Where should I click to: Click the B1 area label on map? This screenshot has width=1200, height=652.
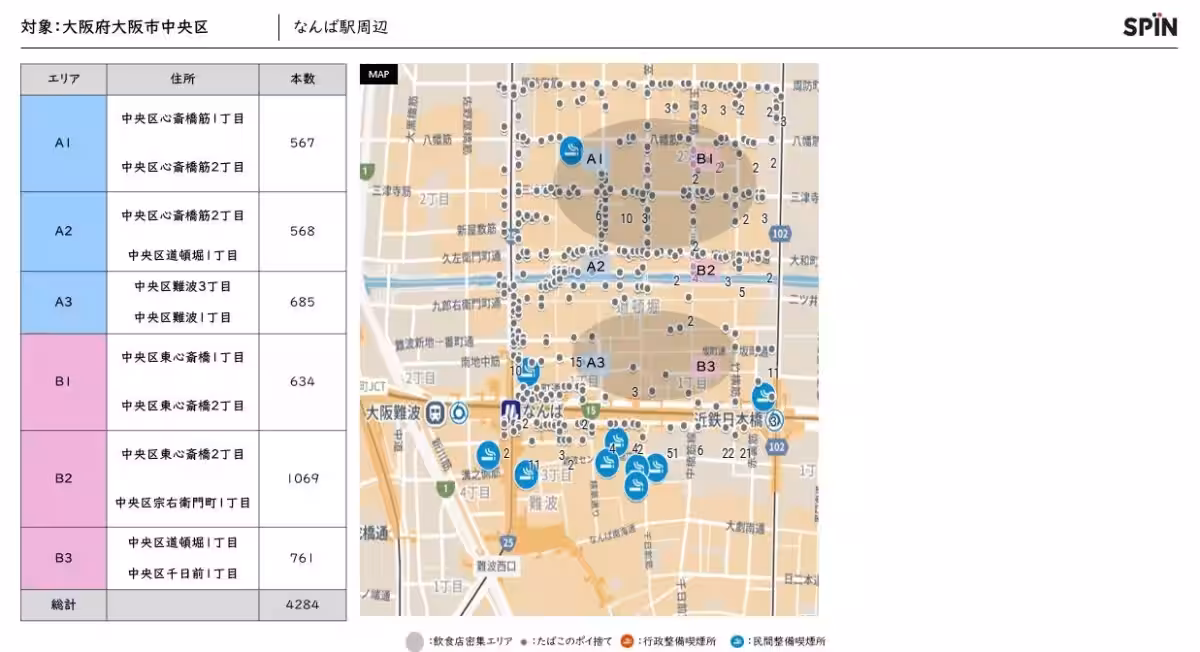click(x=704, y=158)
